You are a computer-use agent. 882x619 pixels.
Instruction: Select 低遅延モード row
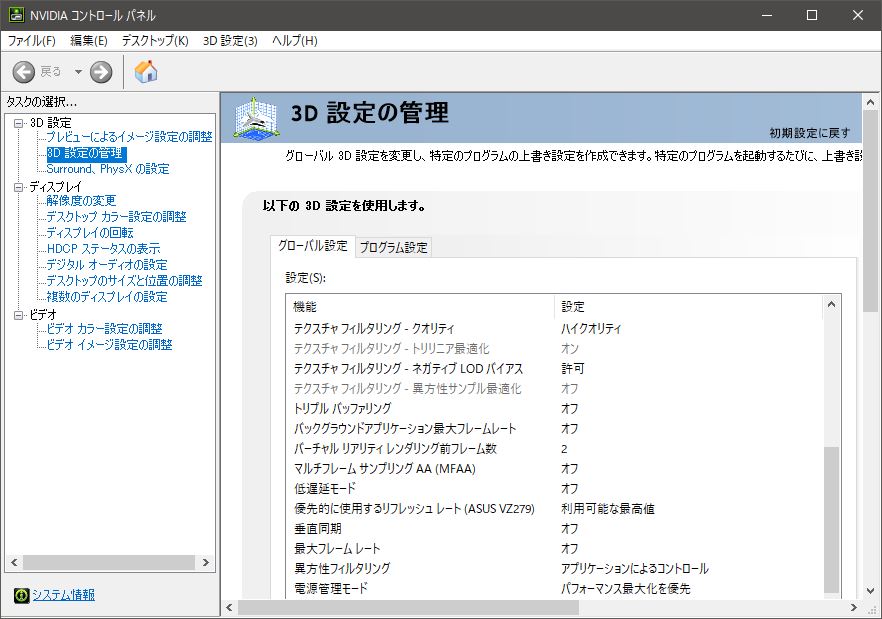pyautogui.click(x=554, y=489)
